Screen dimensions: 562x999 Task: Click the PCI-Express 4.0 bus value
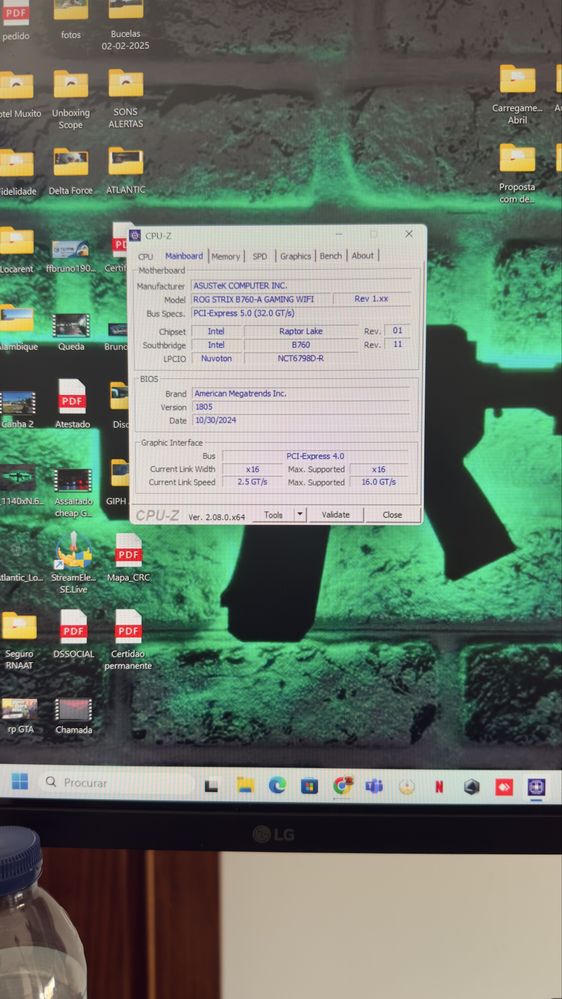tap(315, 456)
